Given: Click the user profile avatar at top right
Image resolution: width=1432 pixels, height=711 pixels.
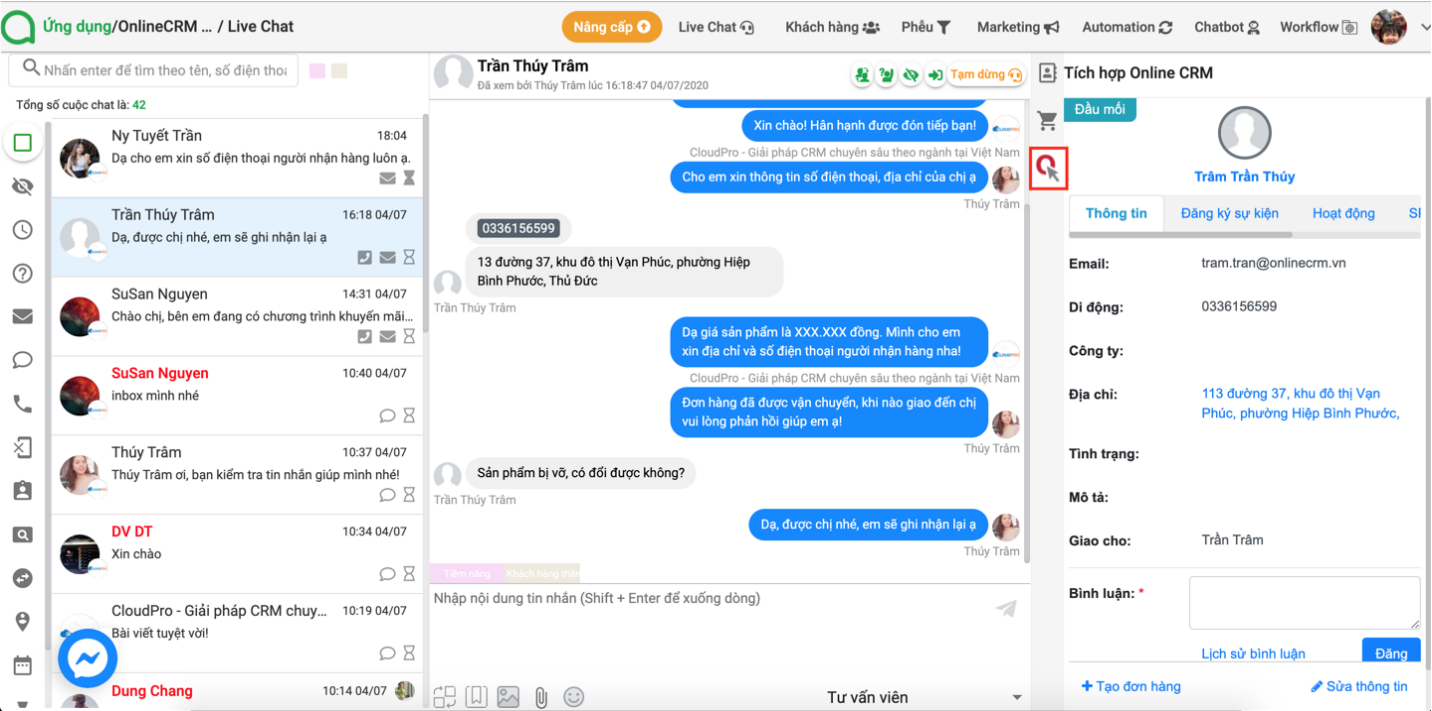Looking at the screenshot, I should [1389, 27].
